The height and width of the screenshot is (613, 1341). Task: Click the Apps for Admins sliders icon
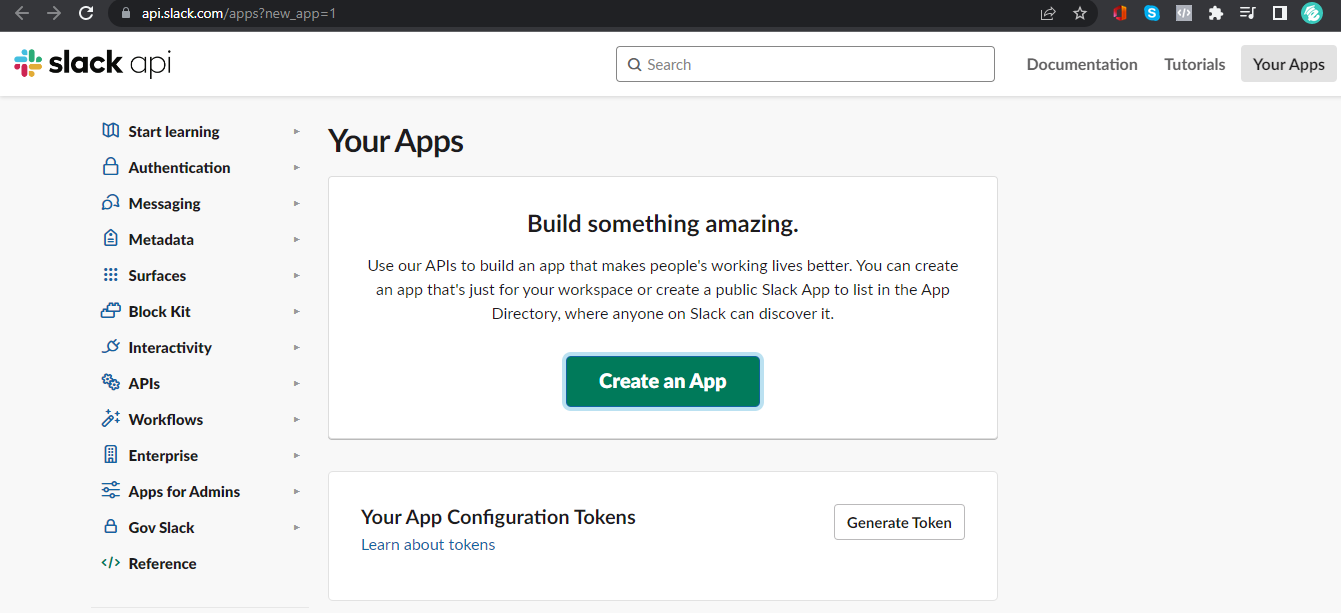coord(111,491)
